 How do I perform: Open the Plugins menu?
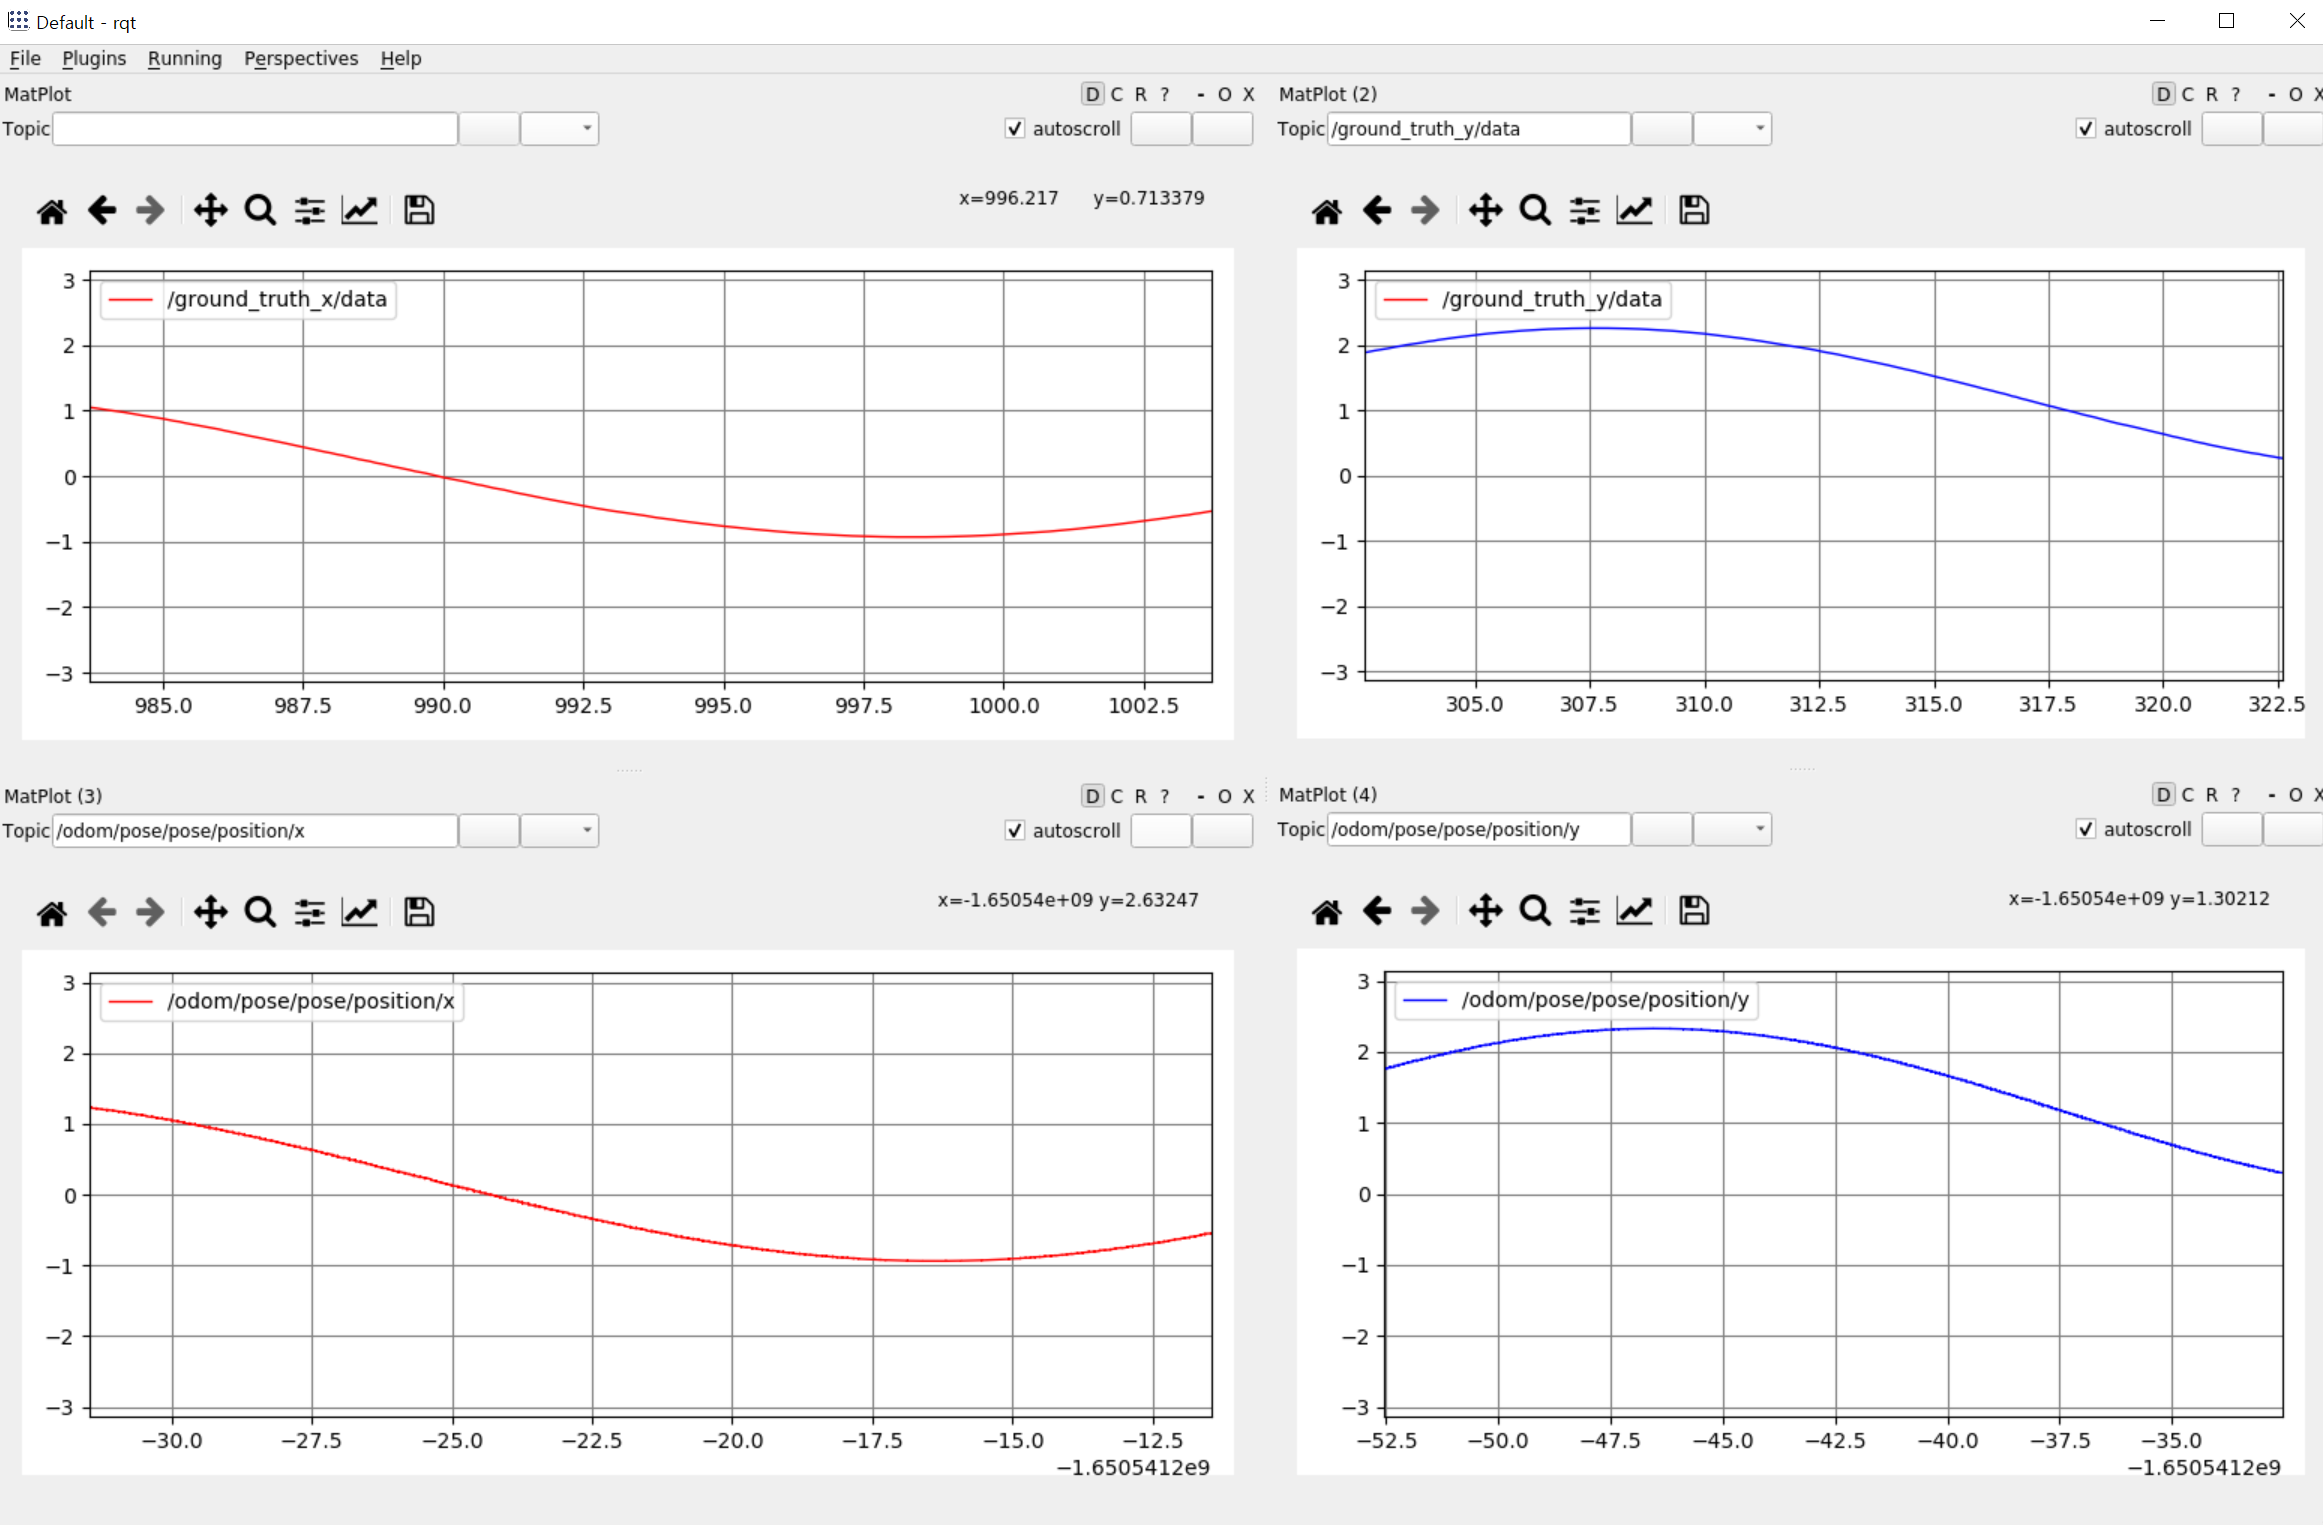[x=93, y=58]
